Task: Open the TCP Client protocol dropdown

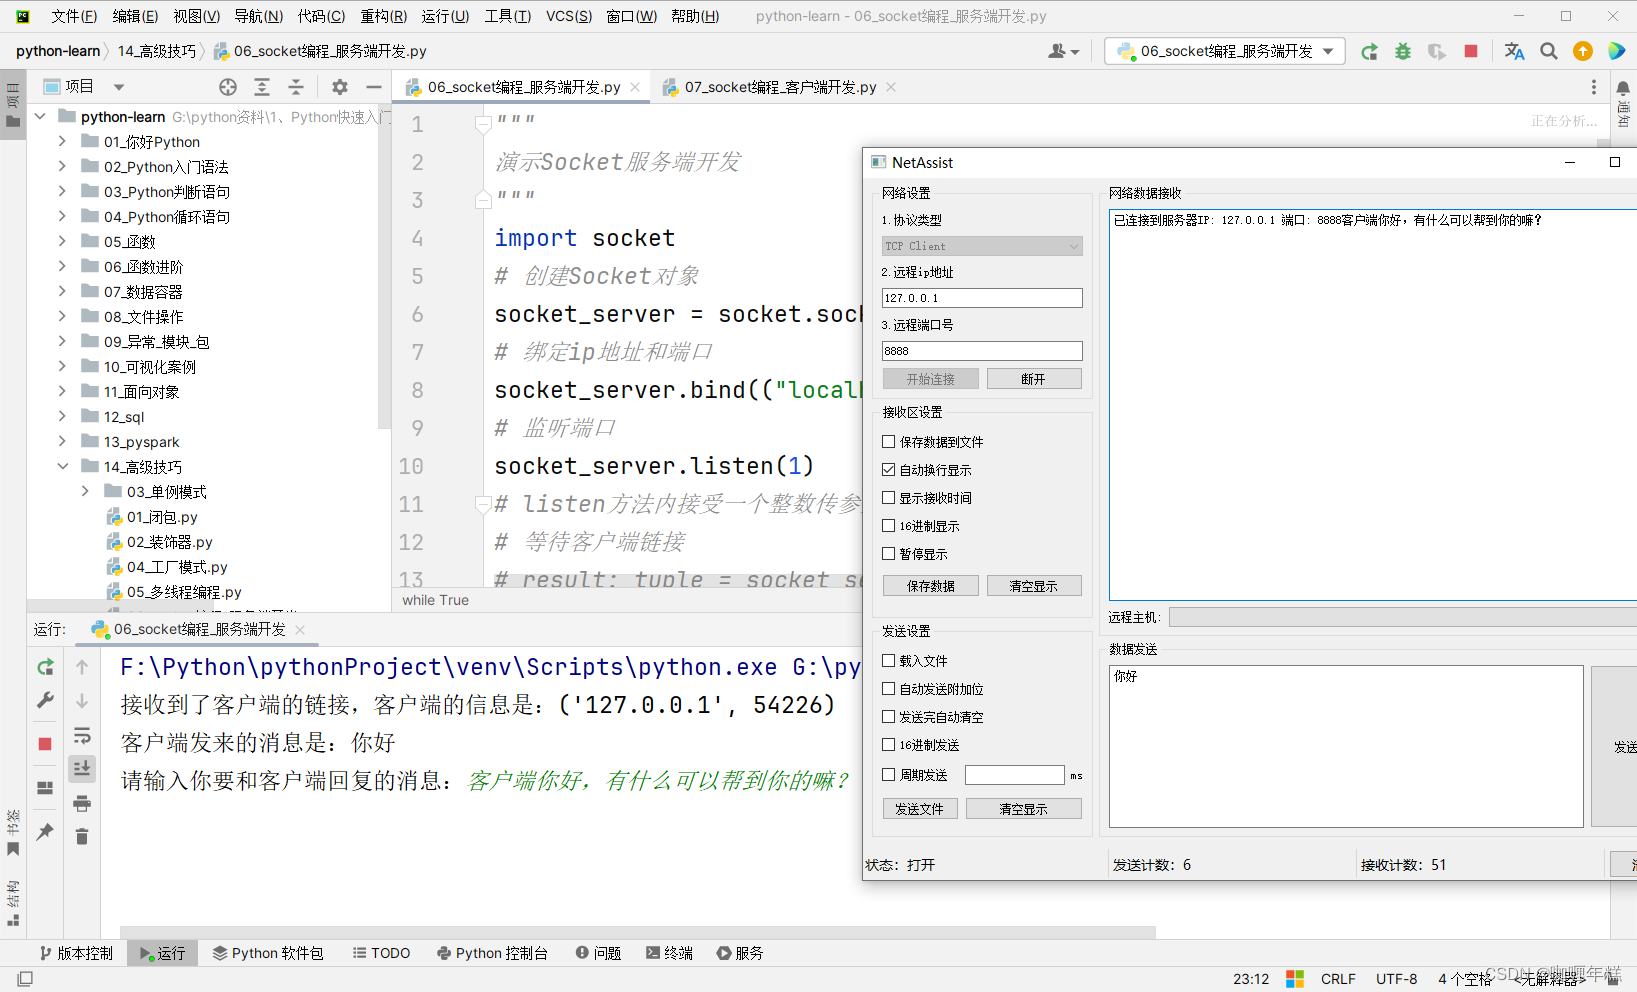Action: tap(982, 246)
